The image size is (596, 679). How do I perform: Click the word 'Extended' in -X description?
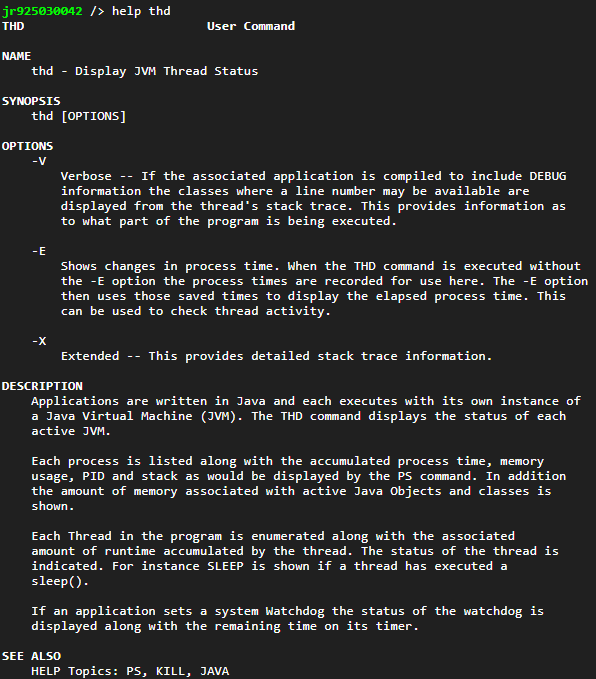[x=90, y=356]
